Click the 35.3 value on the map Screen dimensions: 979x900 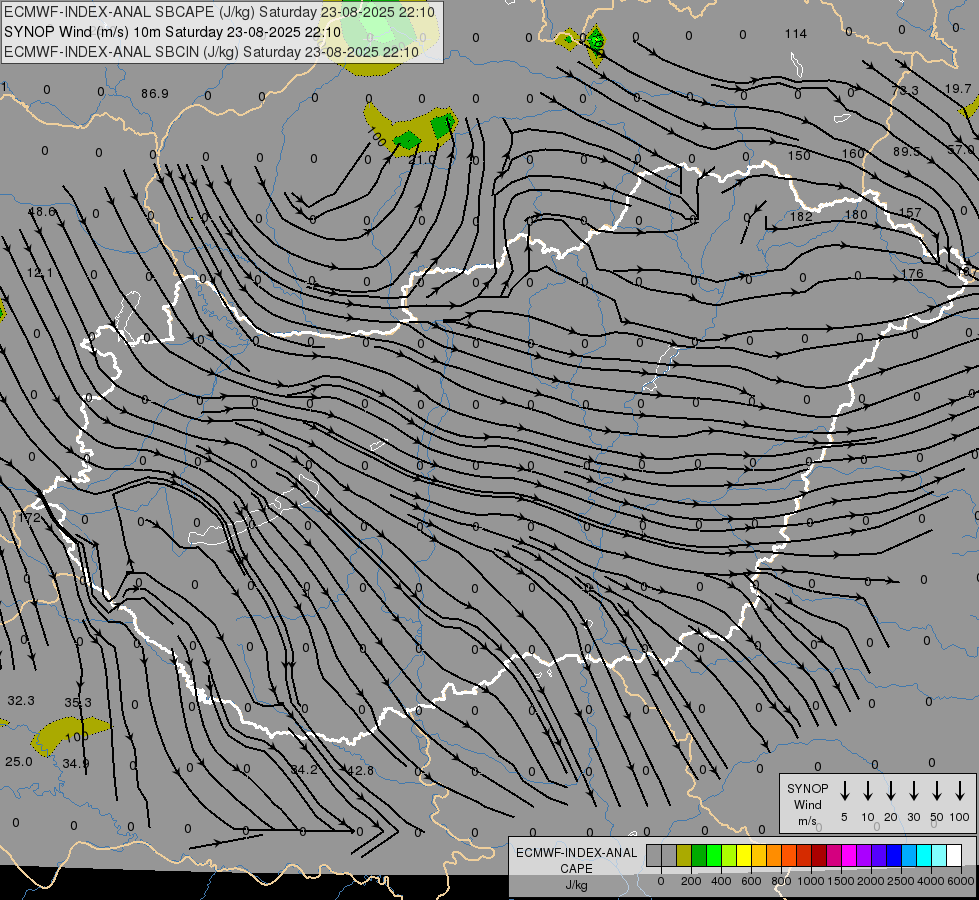[78, 703]
